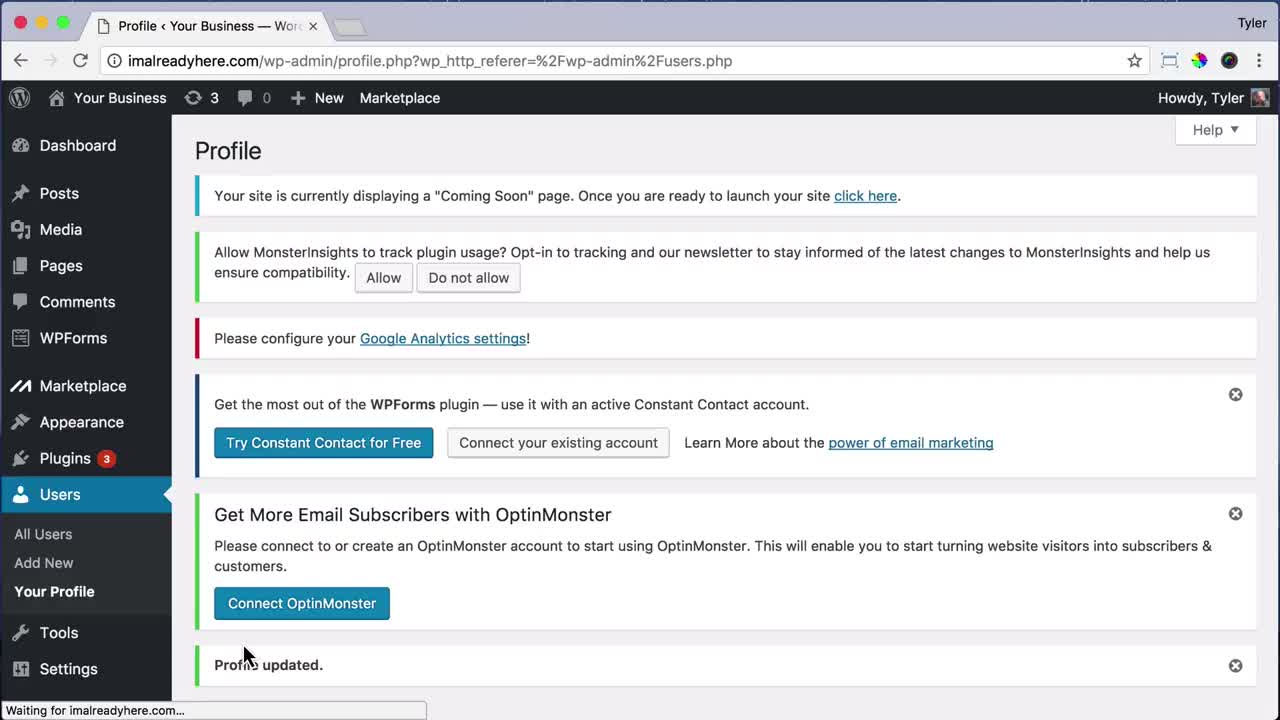The height and width of the screenshot is (720, 1280).
Task: Click the updates icon showing 3
Action: point(193,98)
